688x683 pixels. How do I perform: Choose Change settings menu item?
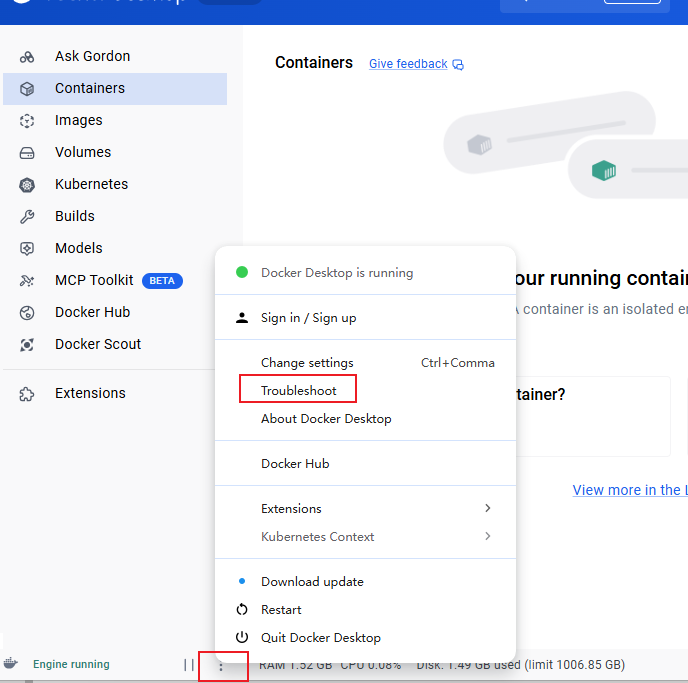(x=365, y=363)
